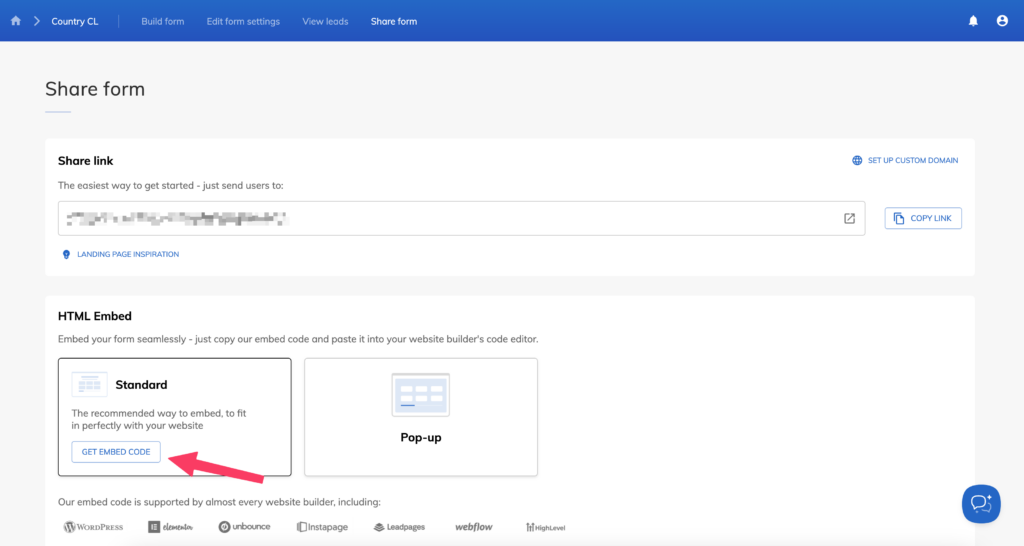The image size is (1024, 546).
Task: Open Edit form settings tab
Action: tap(243, 21)
